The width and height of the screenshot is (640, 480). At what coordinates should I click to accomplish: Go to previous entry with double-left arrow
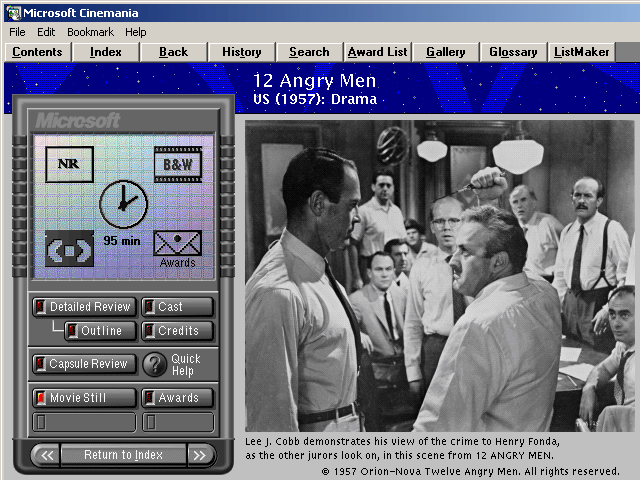point(46,455)
